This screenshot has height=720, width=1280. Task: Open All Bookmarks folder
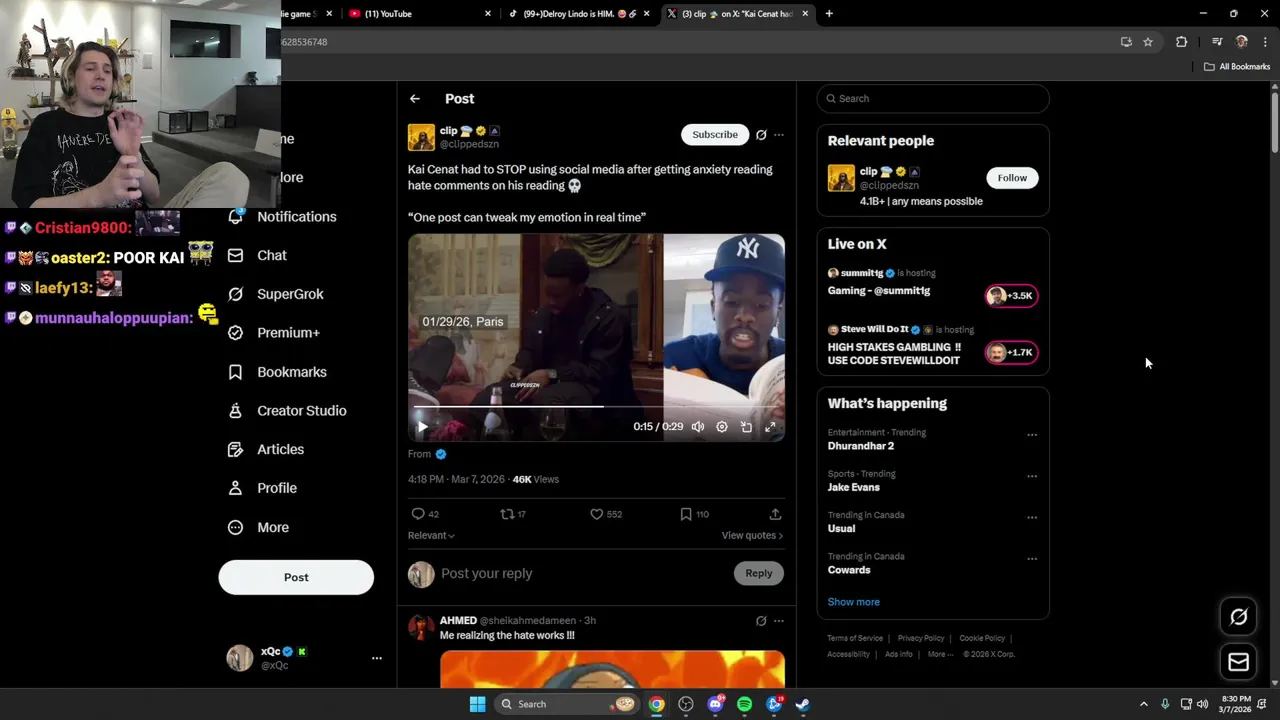(1237, 67)
